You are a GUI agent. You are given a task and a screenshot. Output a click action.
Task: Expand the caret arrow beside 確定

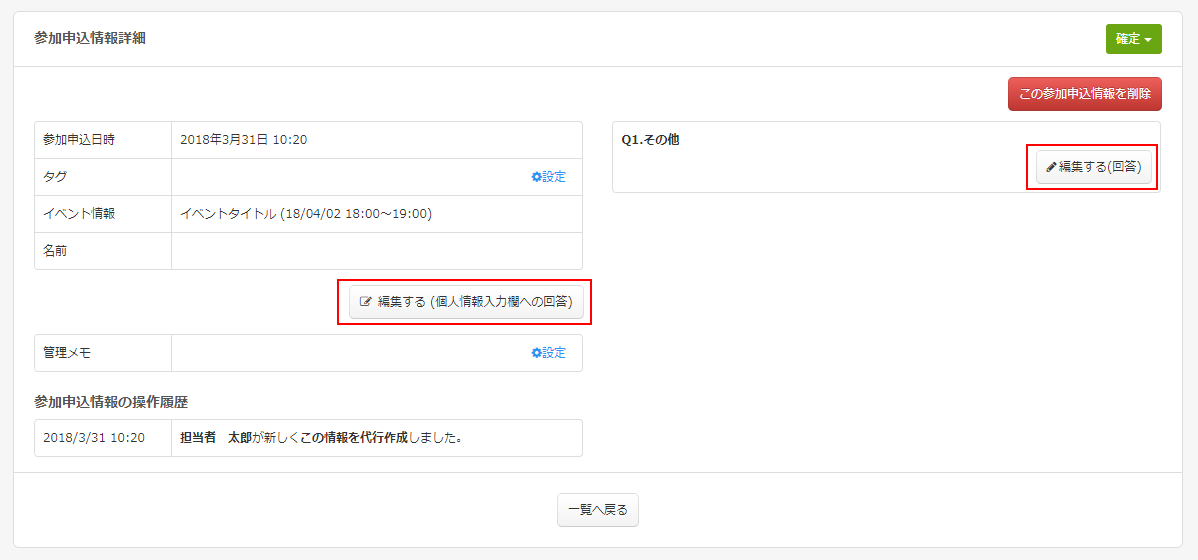1148,40
